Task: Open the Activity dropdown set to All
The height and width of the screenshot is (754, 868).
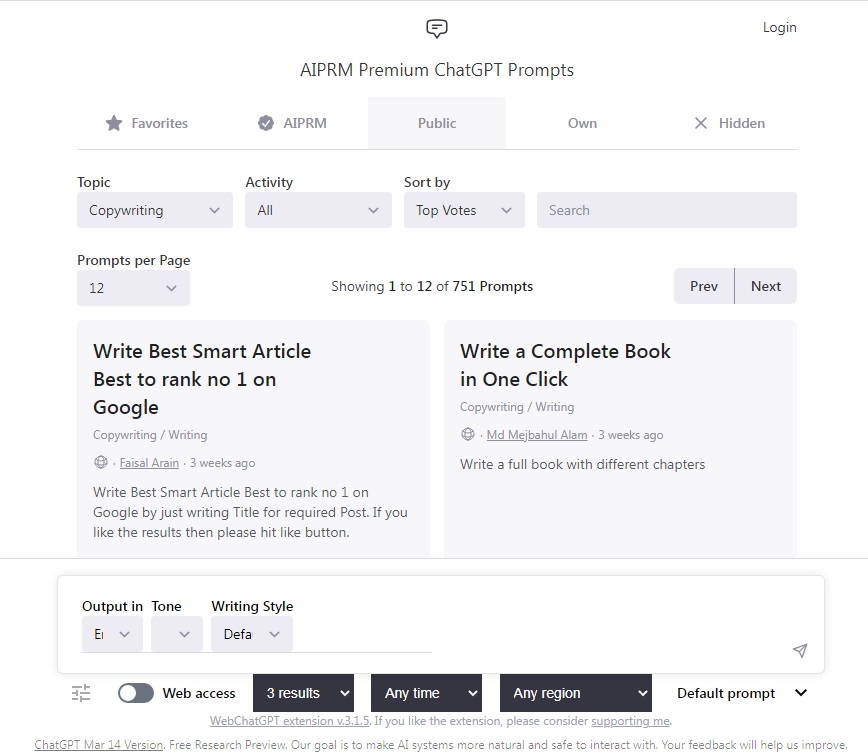Action: click(x=318, y=210)
